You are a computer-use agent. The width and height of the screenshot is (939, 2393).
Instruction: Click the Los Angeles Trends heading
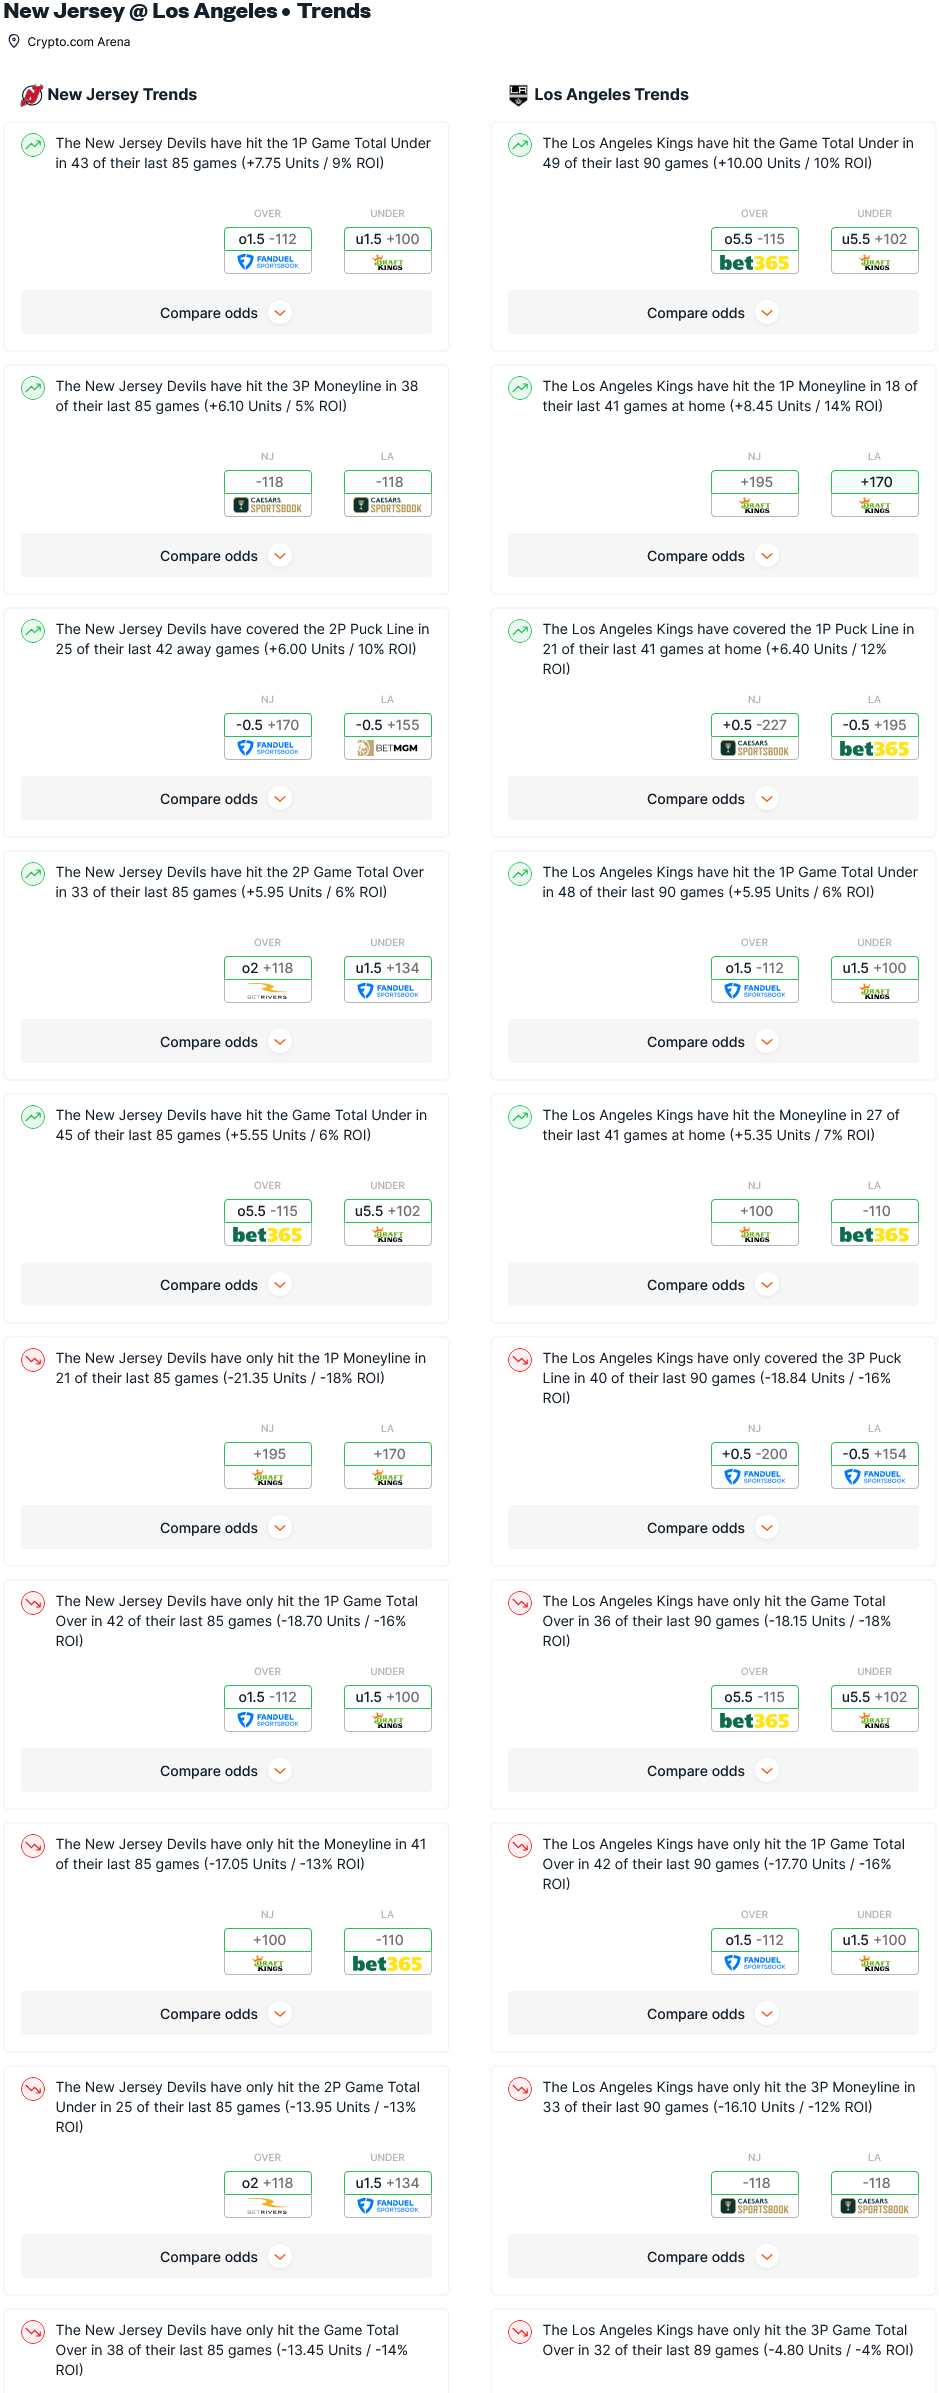pos(611,95)
